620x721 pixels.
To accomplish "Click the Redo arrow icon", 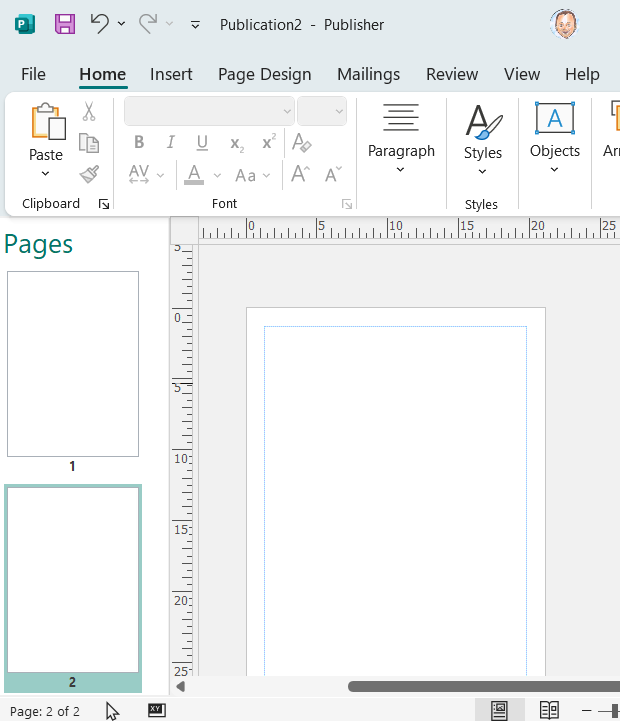I will pos(149,23).
